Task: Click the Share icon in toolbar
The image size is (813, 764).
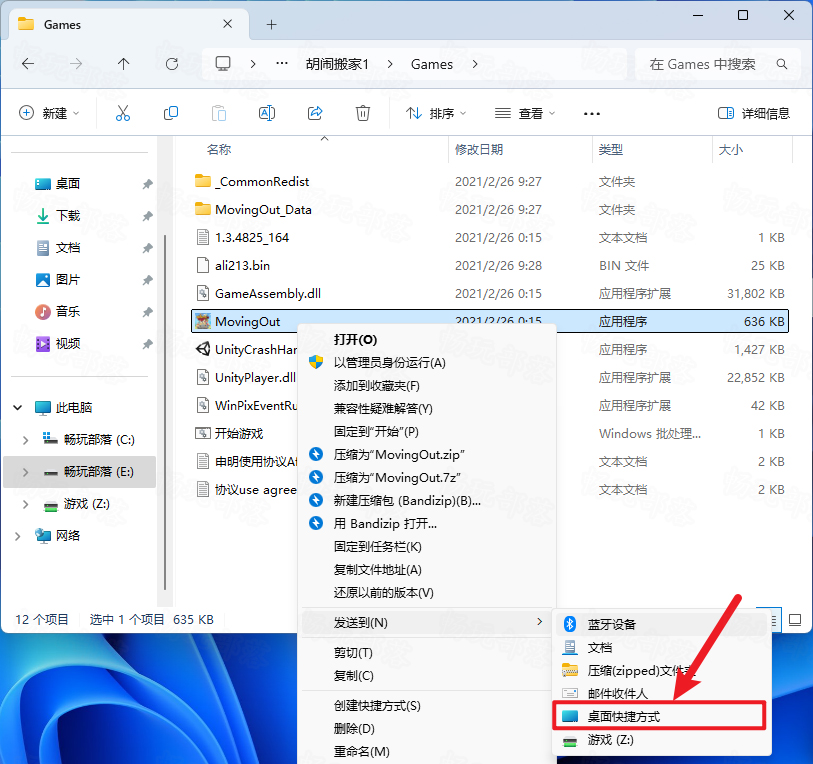Action: point(315,113)
